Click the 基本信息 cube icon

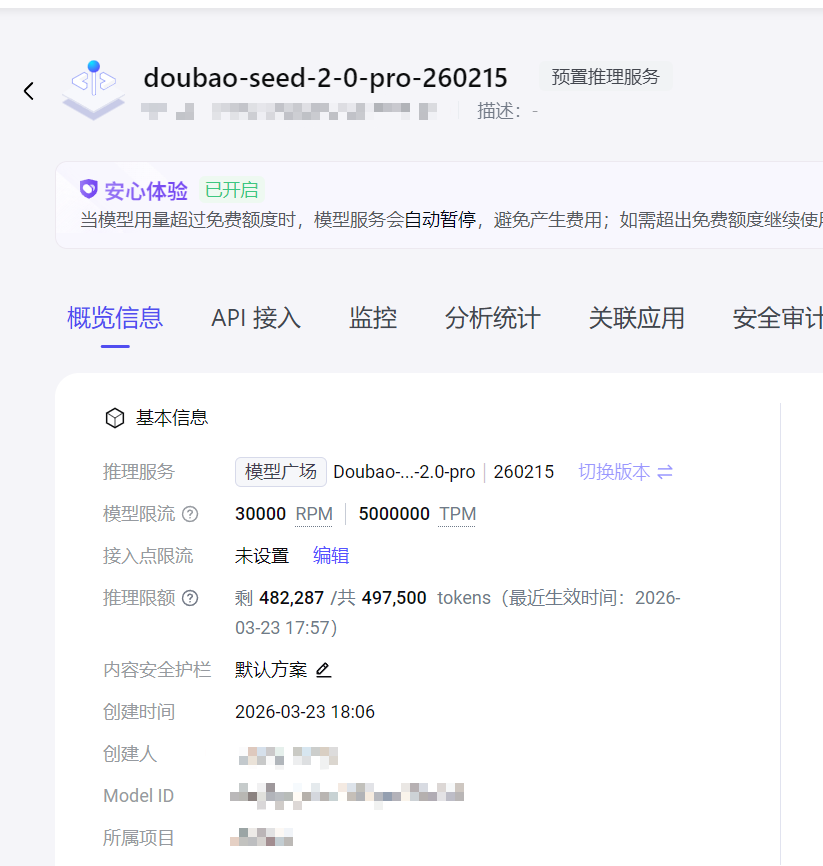[x=115, y=418]
